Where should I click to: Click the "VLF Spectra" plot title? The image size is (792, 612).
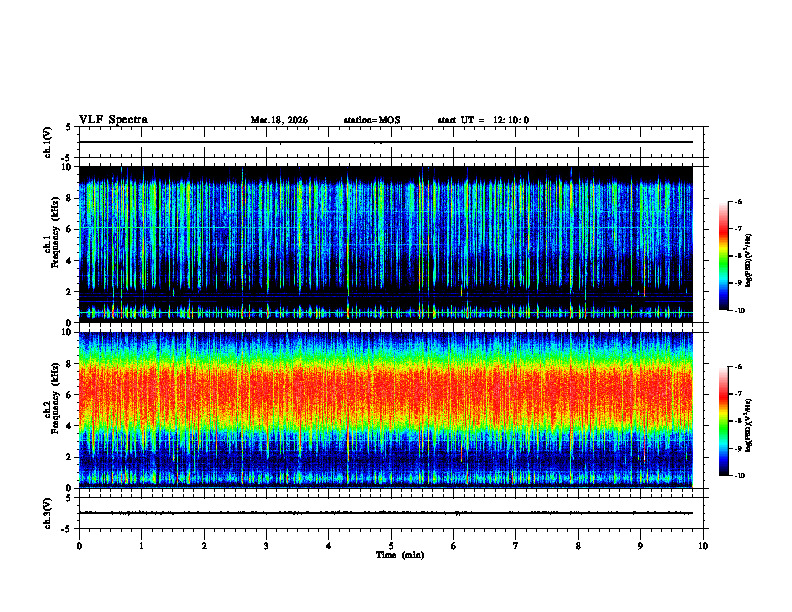(113, 120)
